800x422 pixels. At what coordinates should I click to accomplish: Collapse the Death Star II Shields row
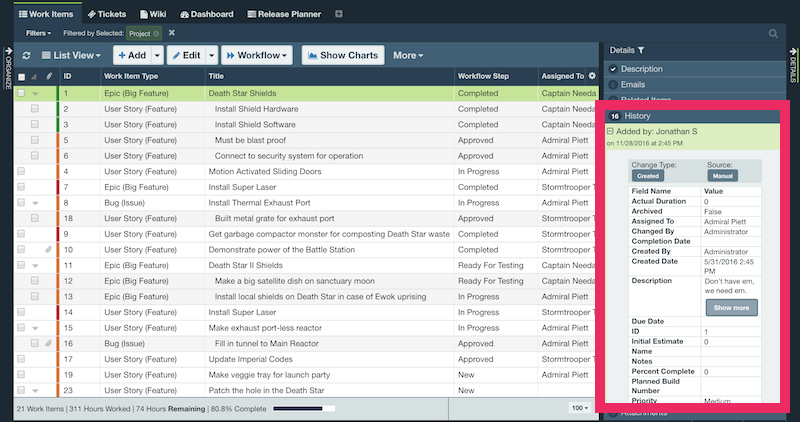point(35,266)
